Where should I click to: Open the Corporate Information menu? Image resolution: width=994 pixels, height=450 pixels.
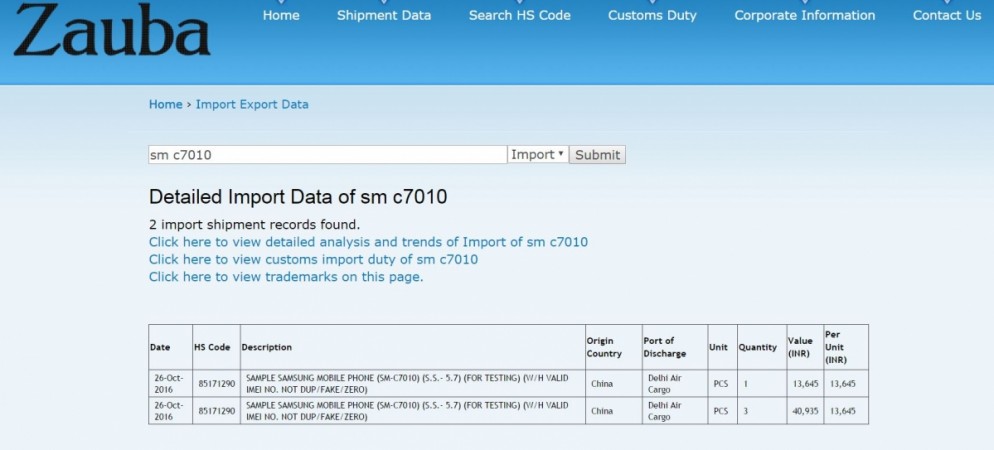tap(804, 15)
